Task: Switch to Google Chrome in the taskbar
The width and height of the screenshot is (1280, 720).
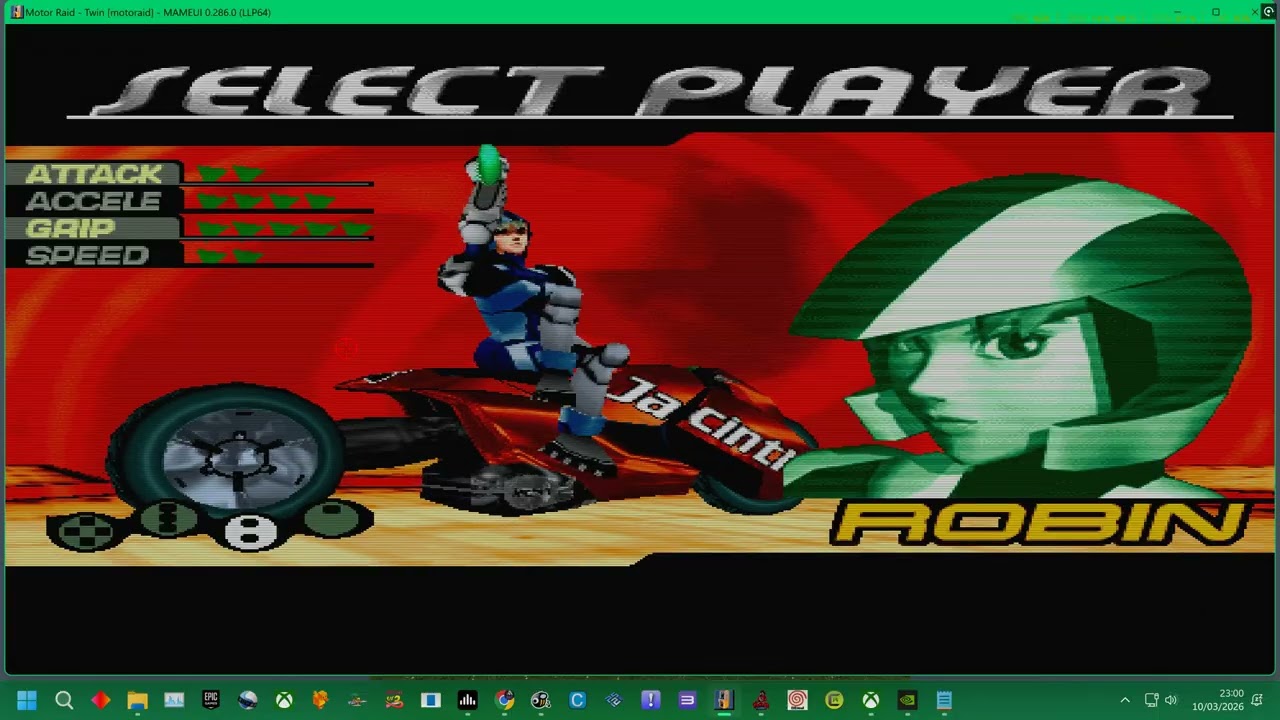Action: click(504, 701)
